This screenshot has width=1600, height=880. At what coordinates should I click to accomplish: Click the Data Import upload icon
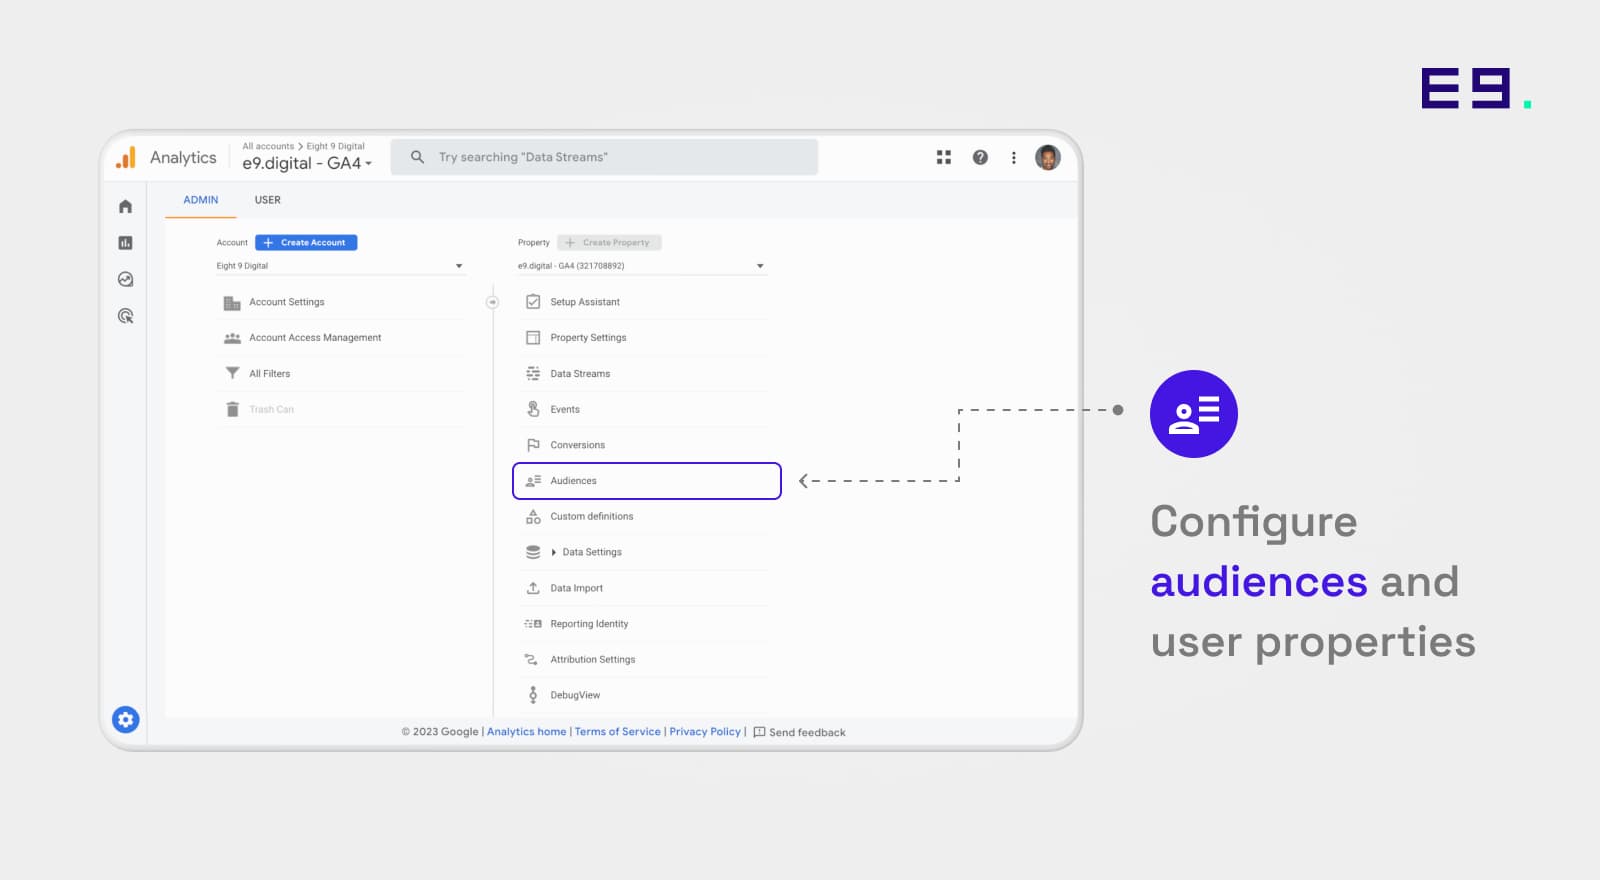point(533,588)
